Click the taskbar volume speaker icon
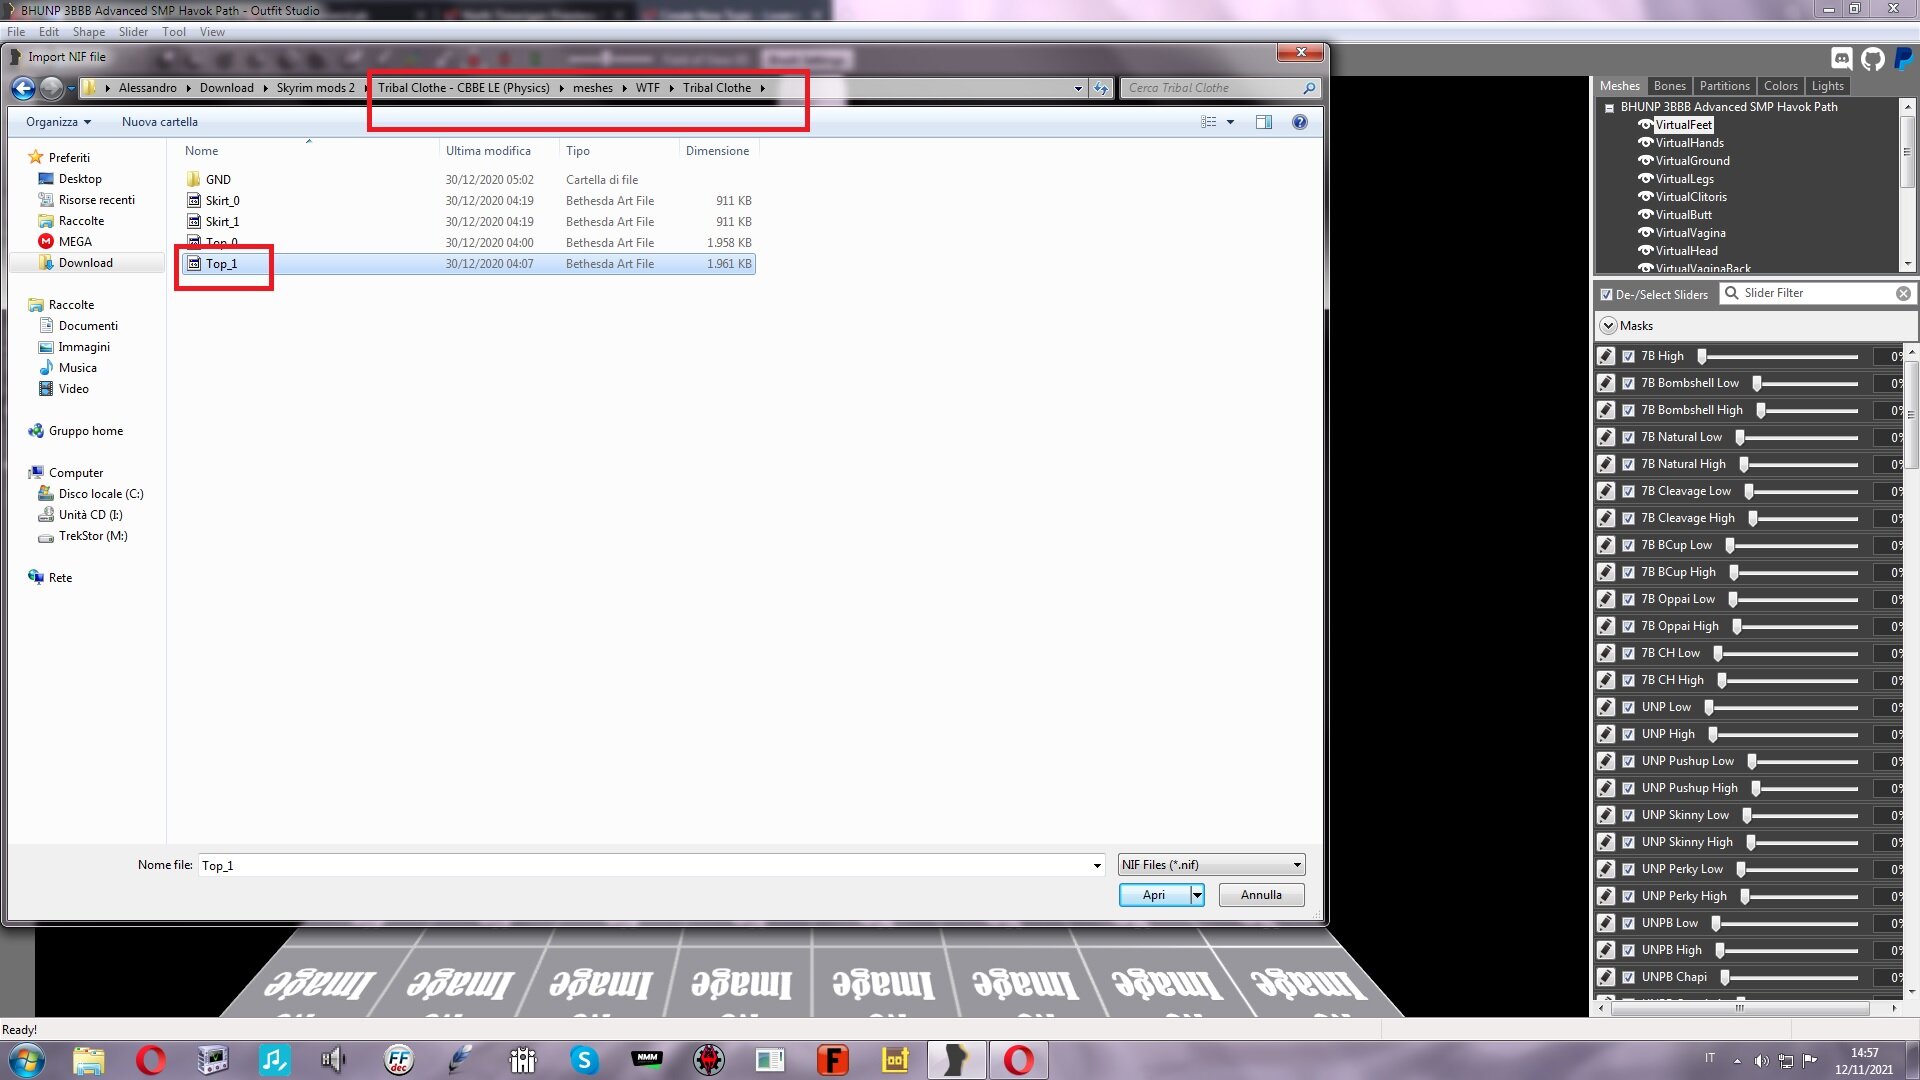 pyautogui.click(x=1761, y=1060)
